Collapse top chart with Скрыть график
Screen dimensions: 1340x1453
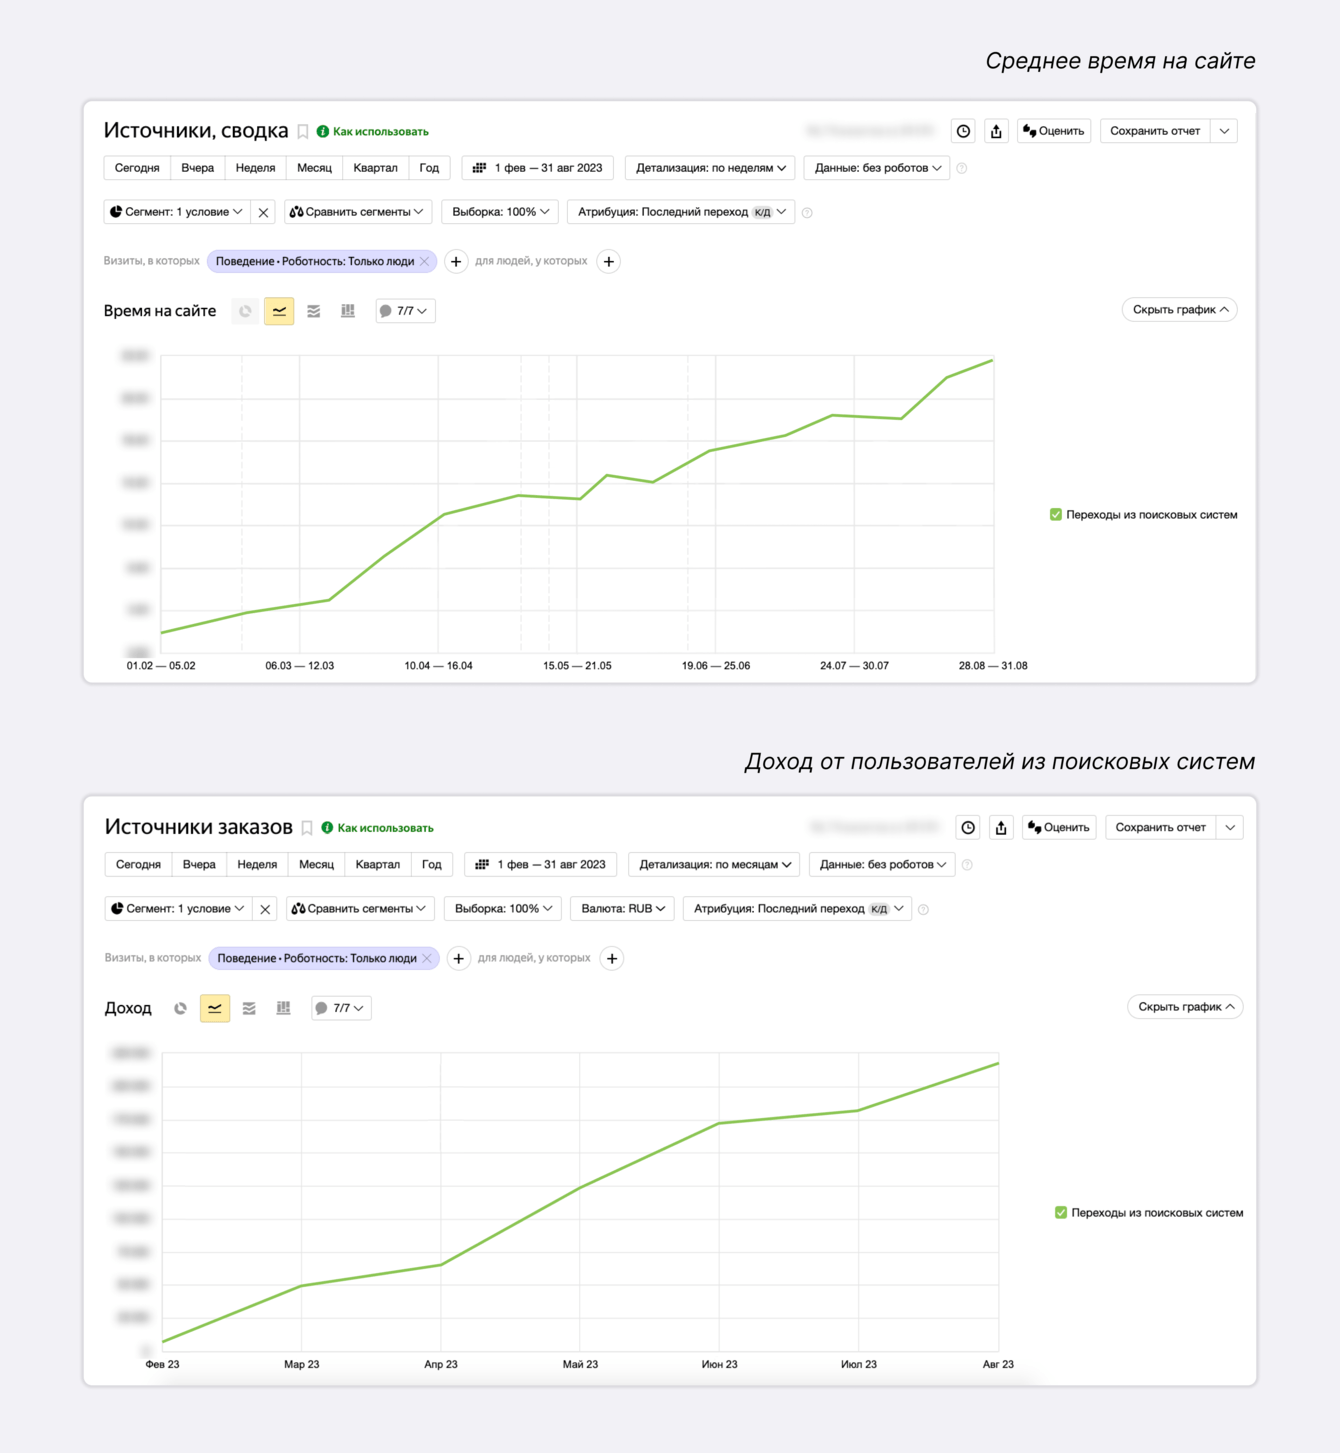pyautogui.click(x=1179, y=310)
